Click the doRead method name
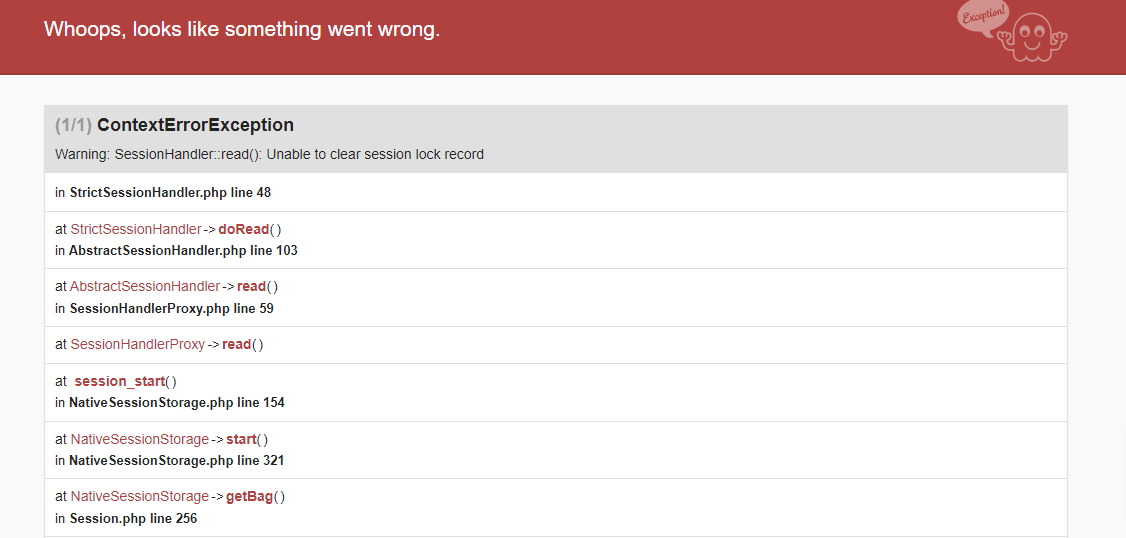 coord(243,229)
